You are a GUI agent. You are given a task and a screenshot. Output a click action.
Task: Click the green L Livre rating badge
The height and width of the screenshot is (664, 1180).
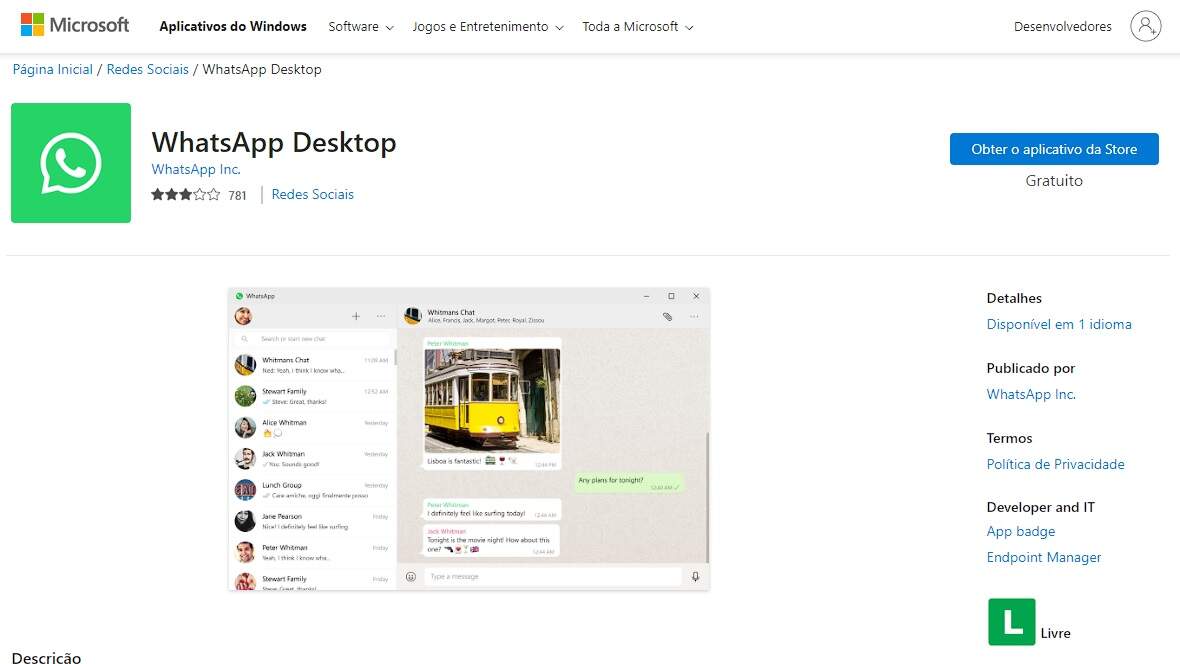click(1011, 622)
